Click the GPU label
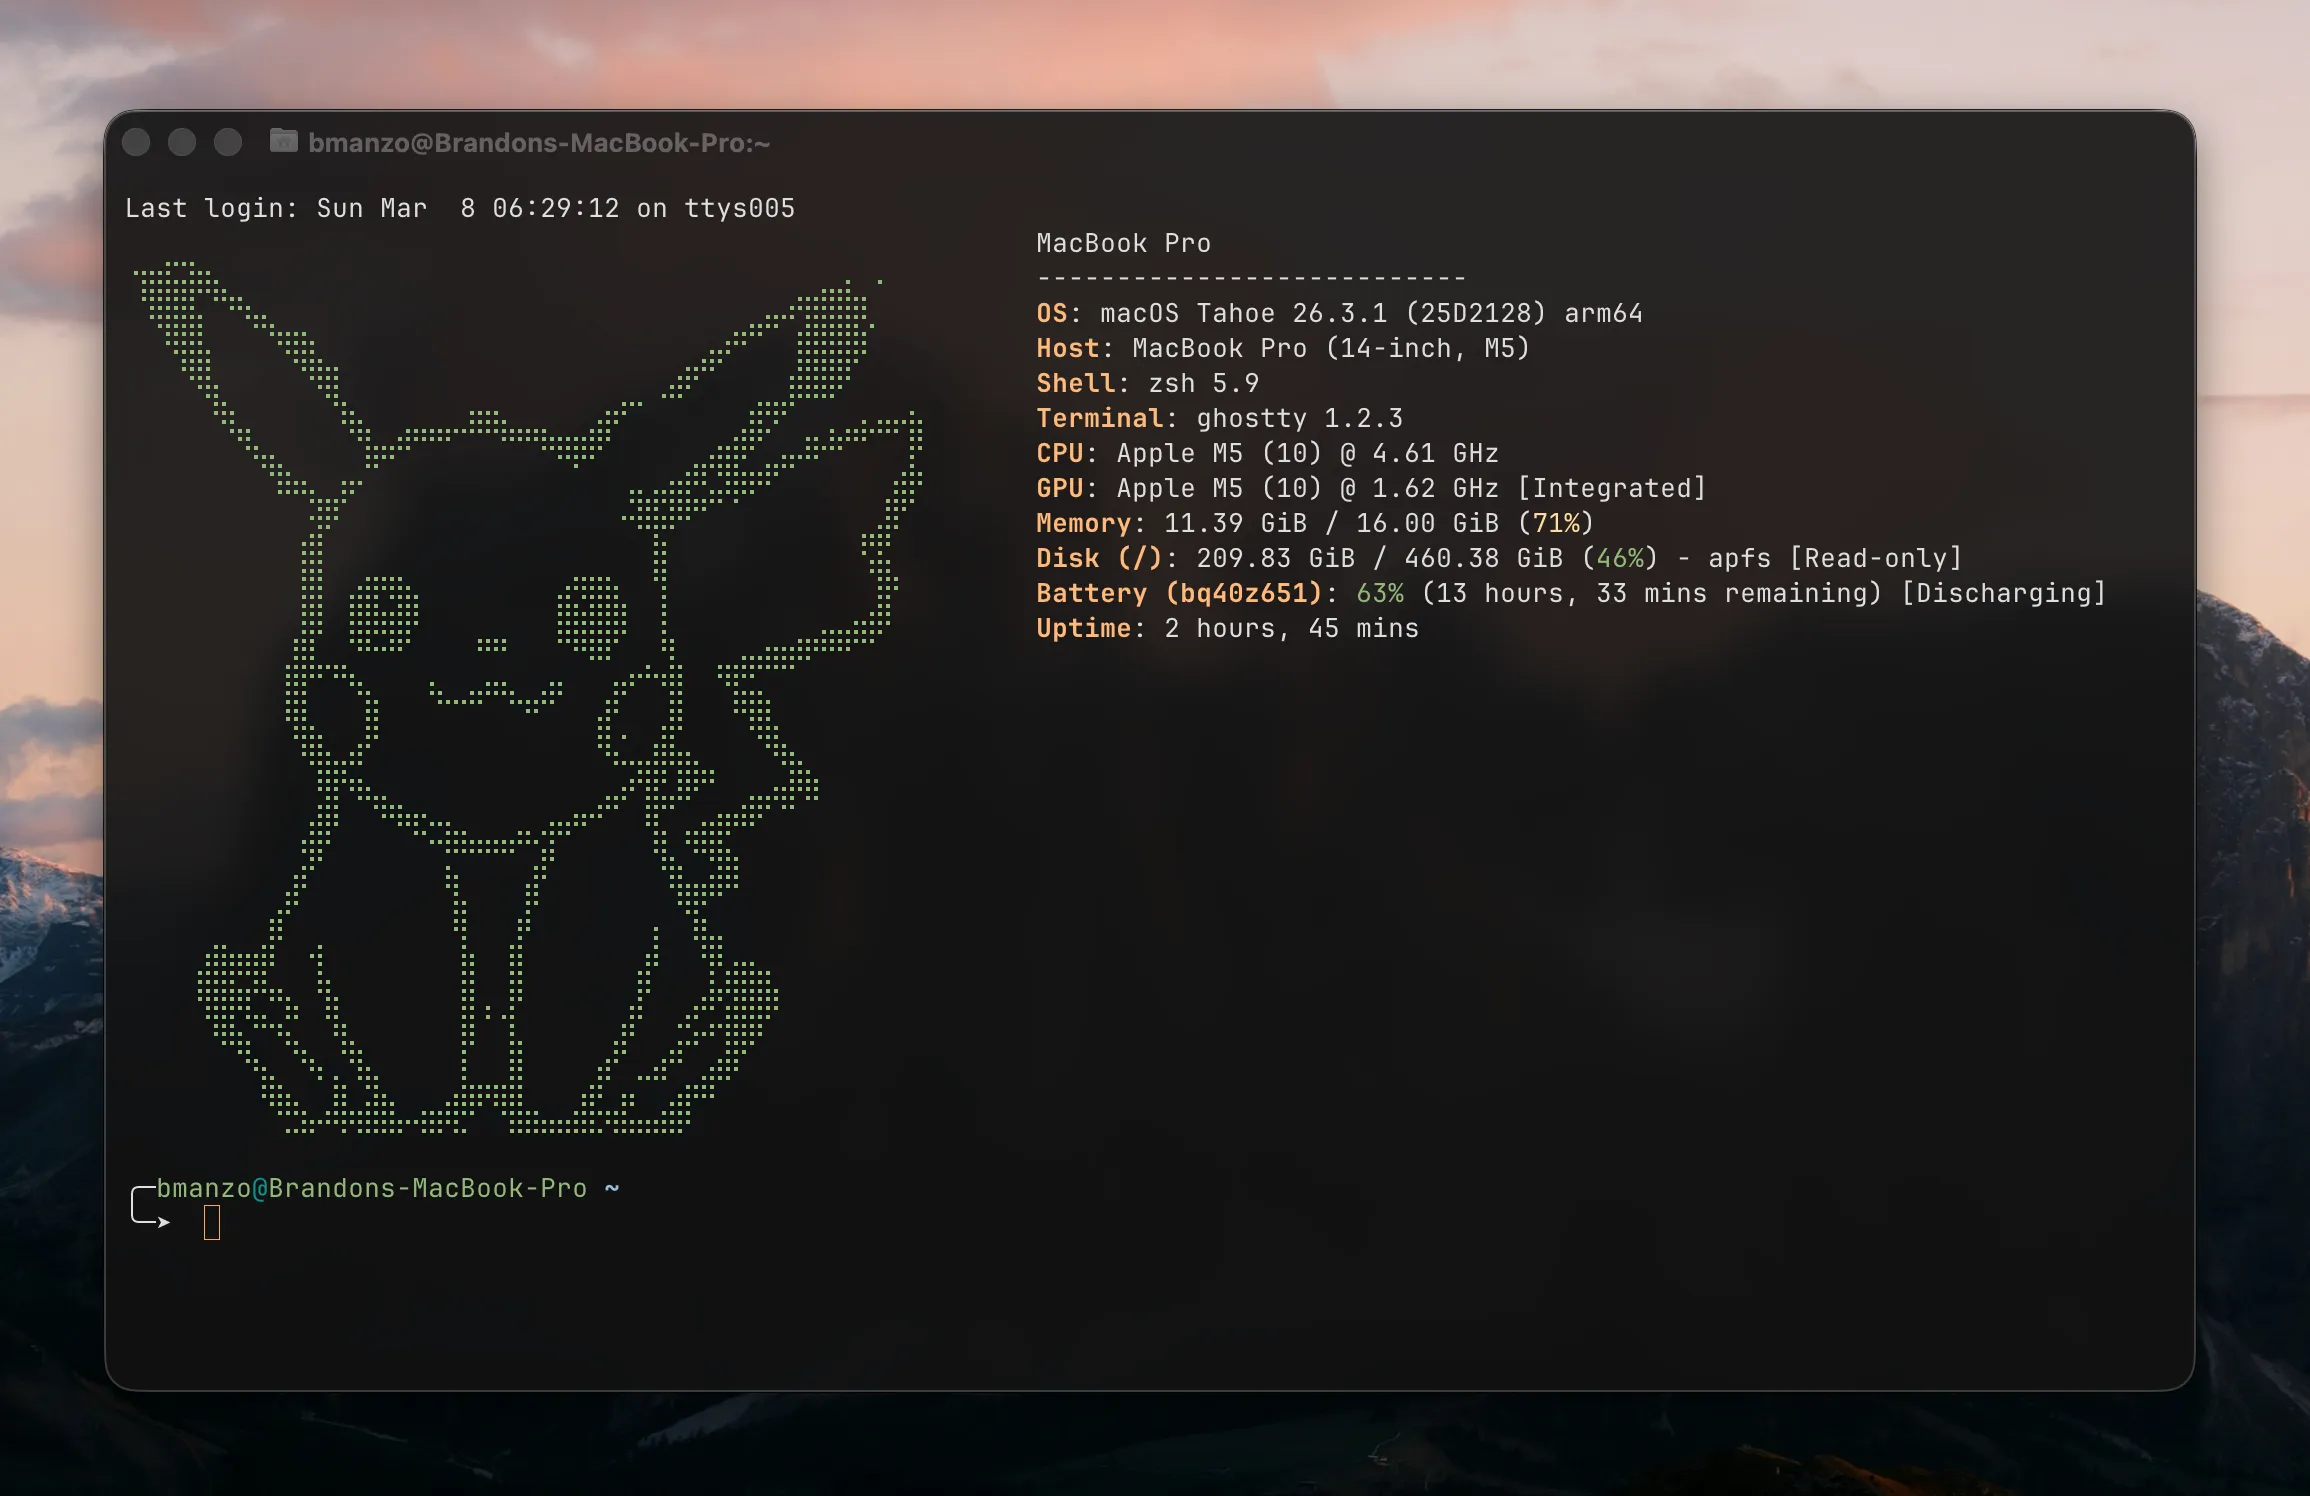Image resolution: width=2310 pixels, height=1496 pixels. (1060, 488)
